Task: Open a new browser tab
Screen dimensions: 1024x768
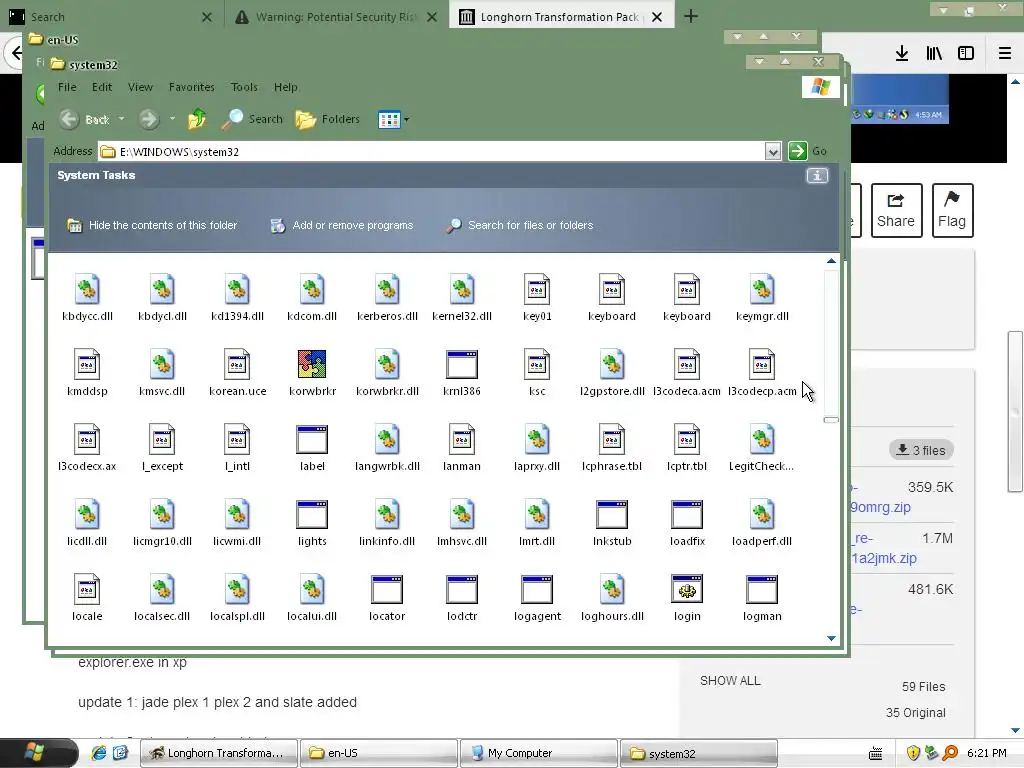Action: click(690, 16)
